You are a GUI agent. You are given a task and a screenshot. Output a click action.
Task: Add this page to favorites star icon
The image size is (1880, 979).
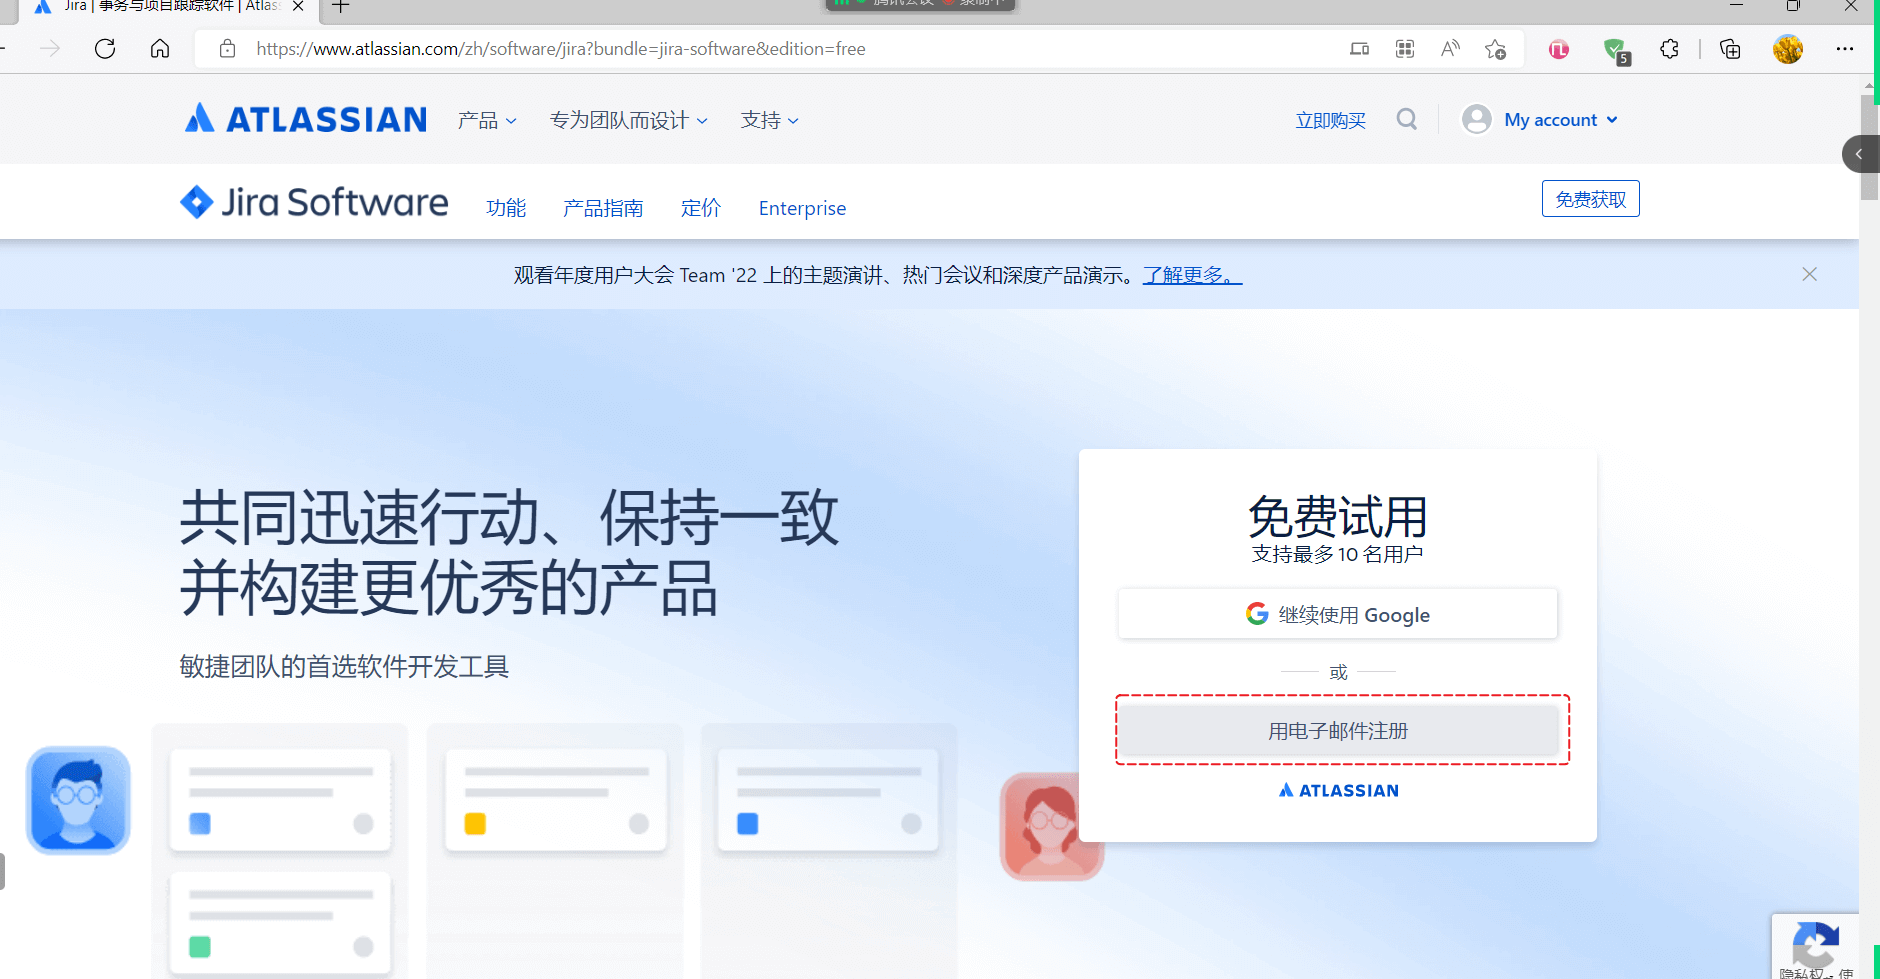click(x=1496, y=49)
